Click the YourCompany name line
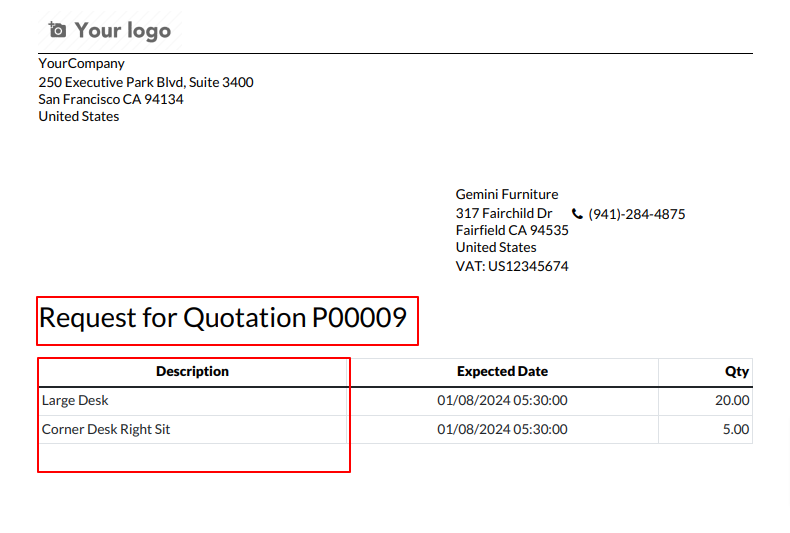Screen dimensions: 790x533 click(x=82, y=63)
